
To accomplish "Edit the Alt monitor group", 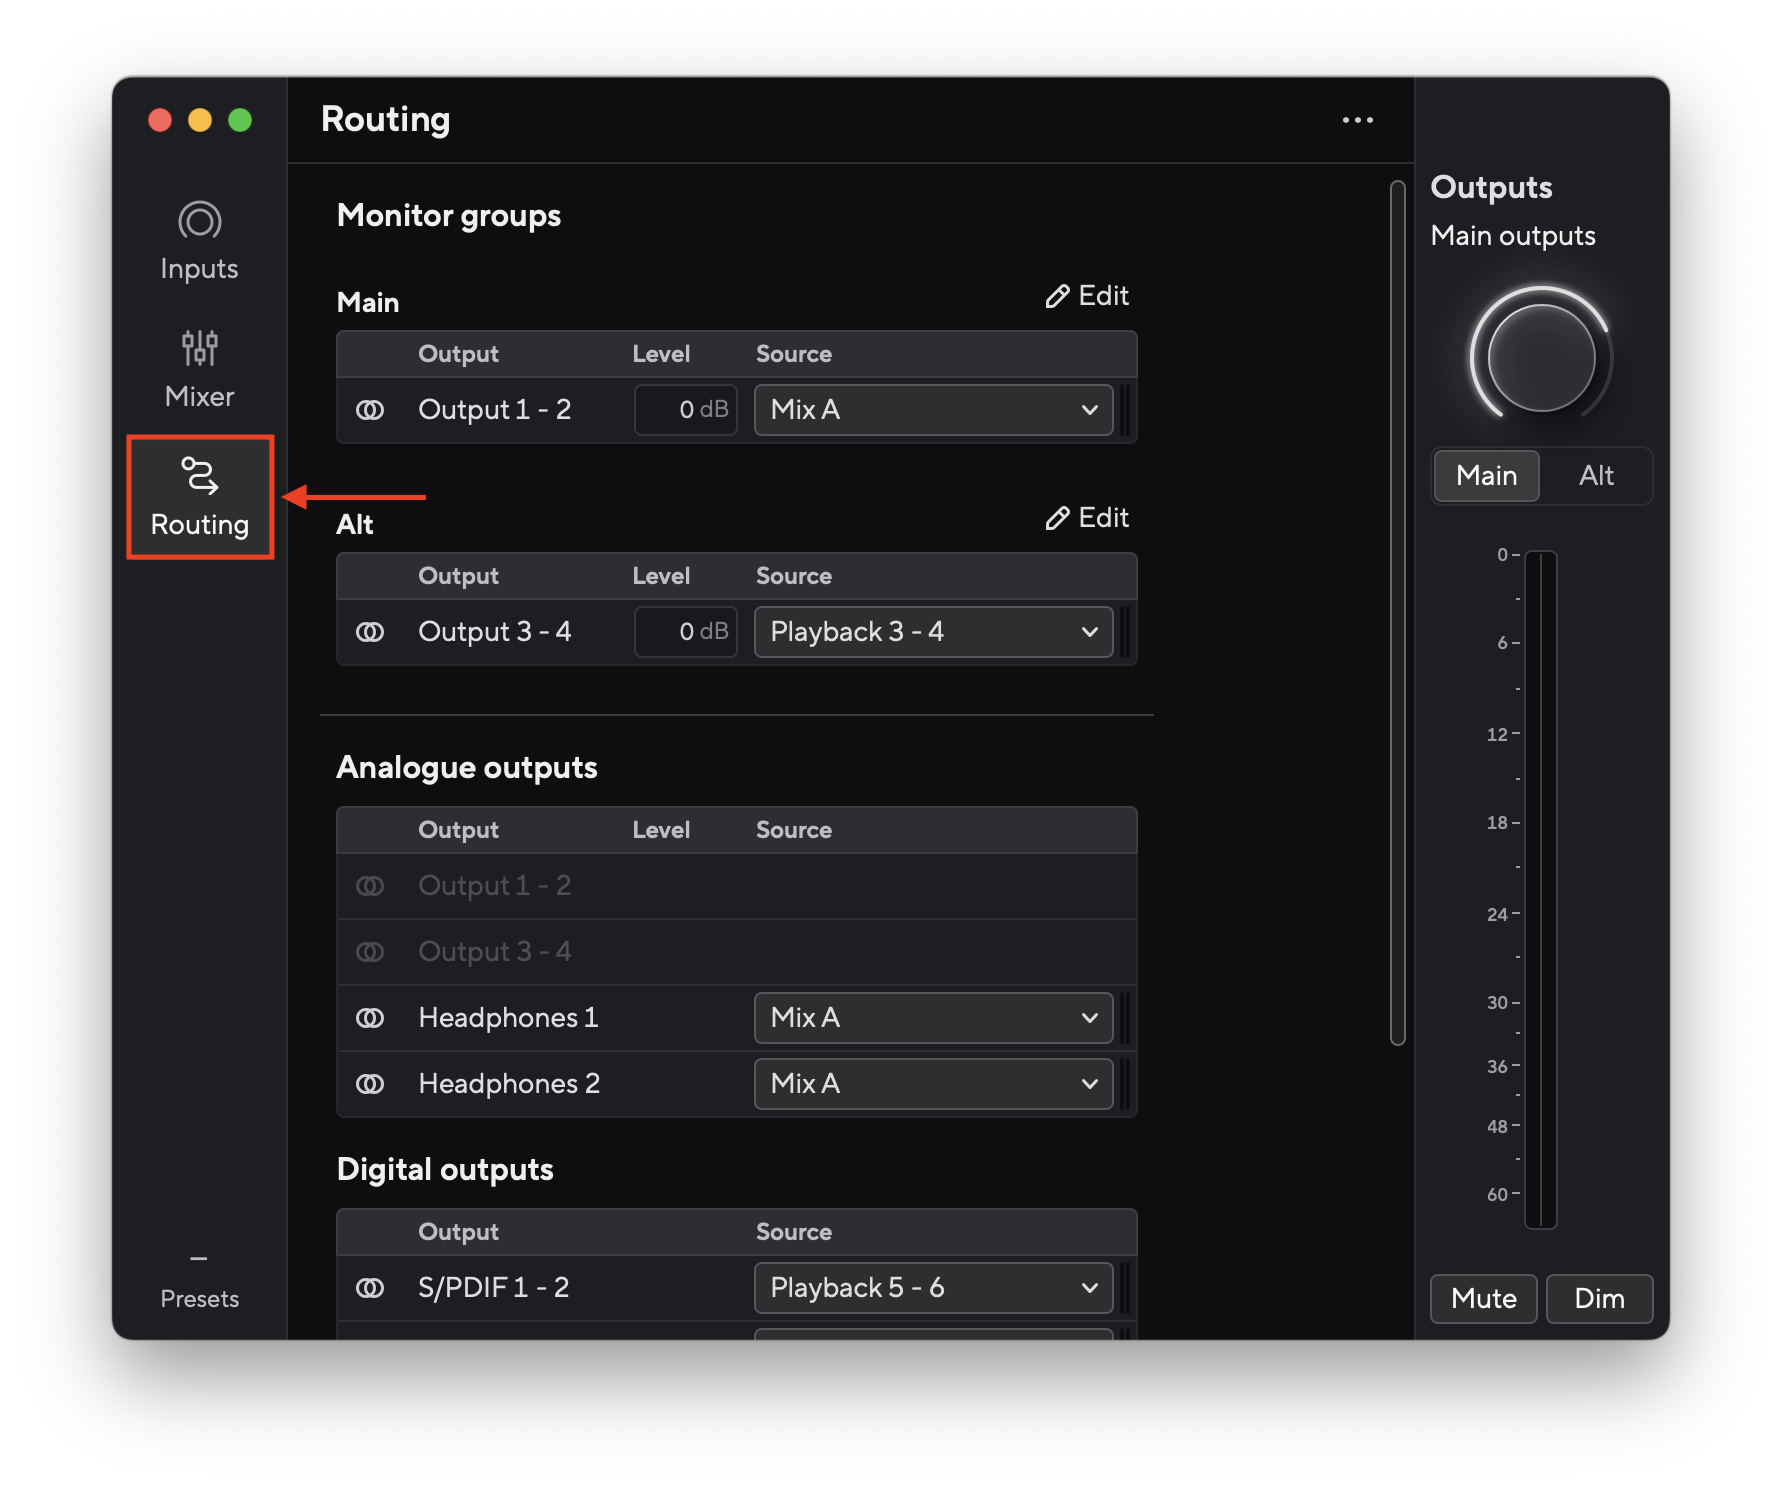I will coord(1086,517).
